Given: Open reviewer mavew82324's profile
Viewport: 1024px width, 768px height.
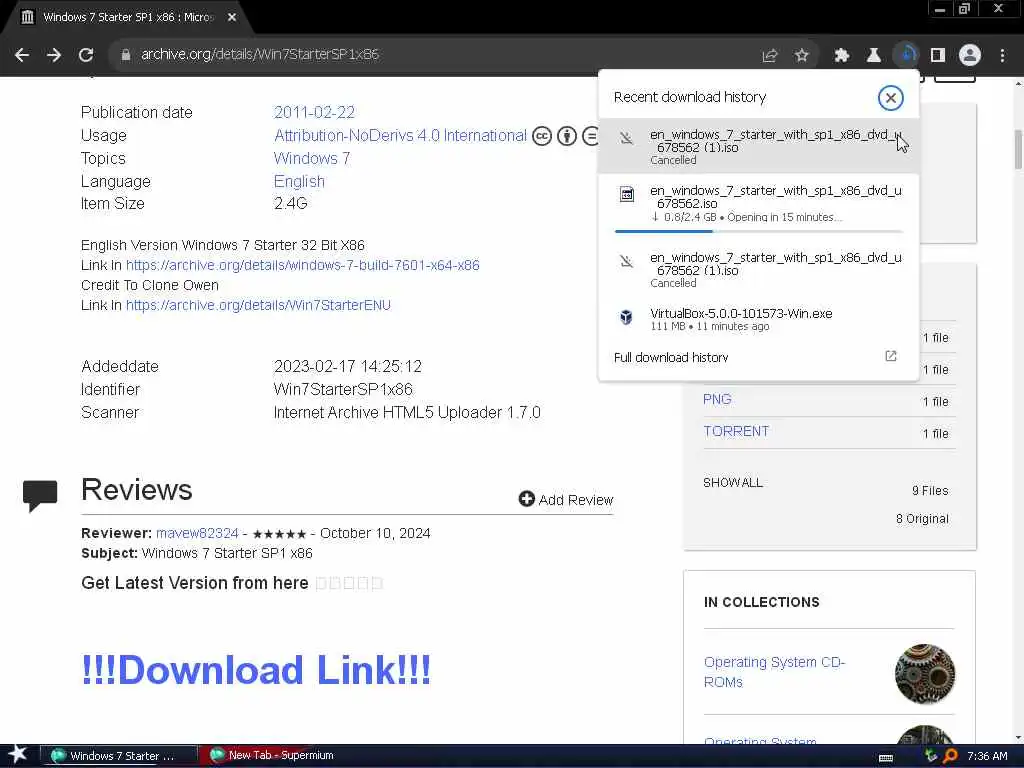Looking at the screenshot, I should pyautogui.click(x=197, y=533).
